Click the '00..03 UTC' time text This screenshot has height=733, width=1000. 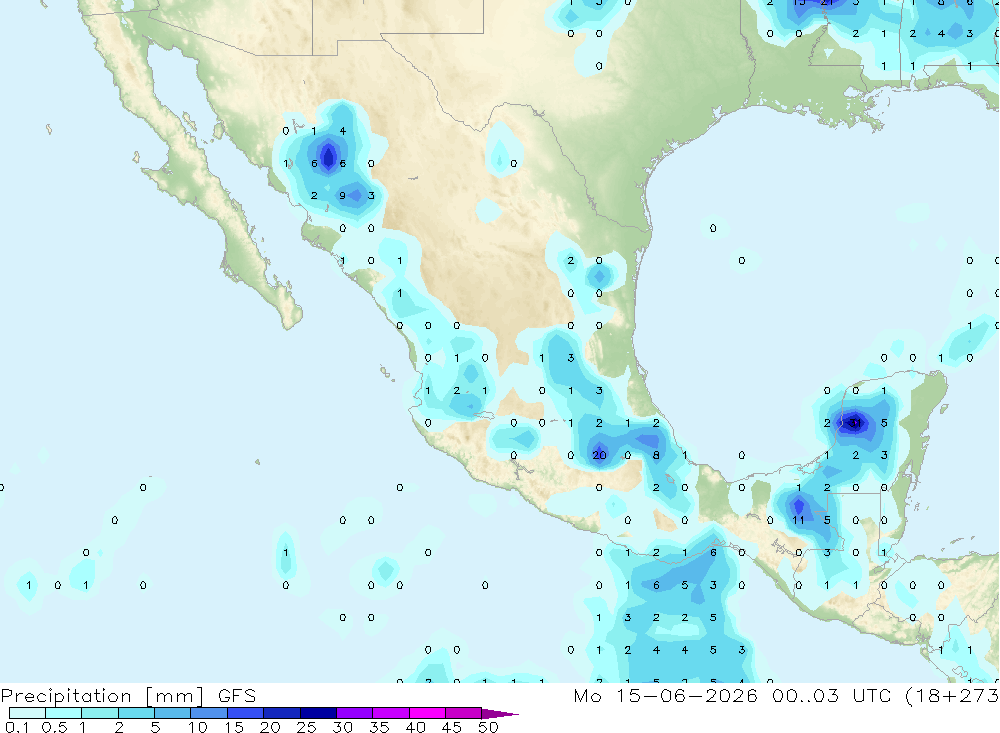tap(831, 695)
